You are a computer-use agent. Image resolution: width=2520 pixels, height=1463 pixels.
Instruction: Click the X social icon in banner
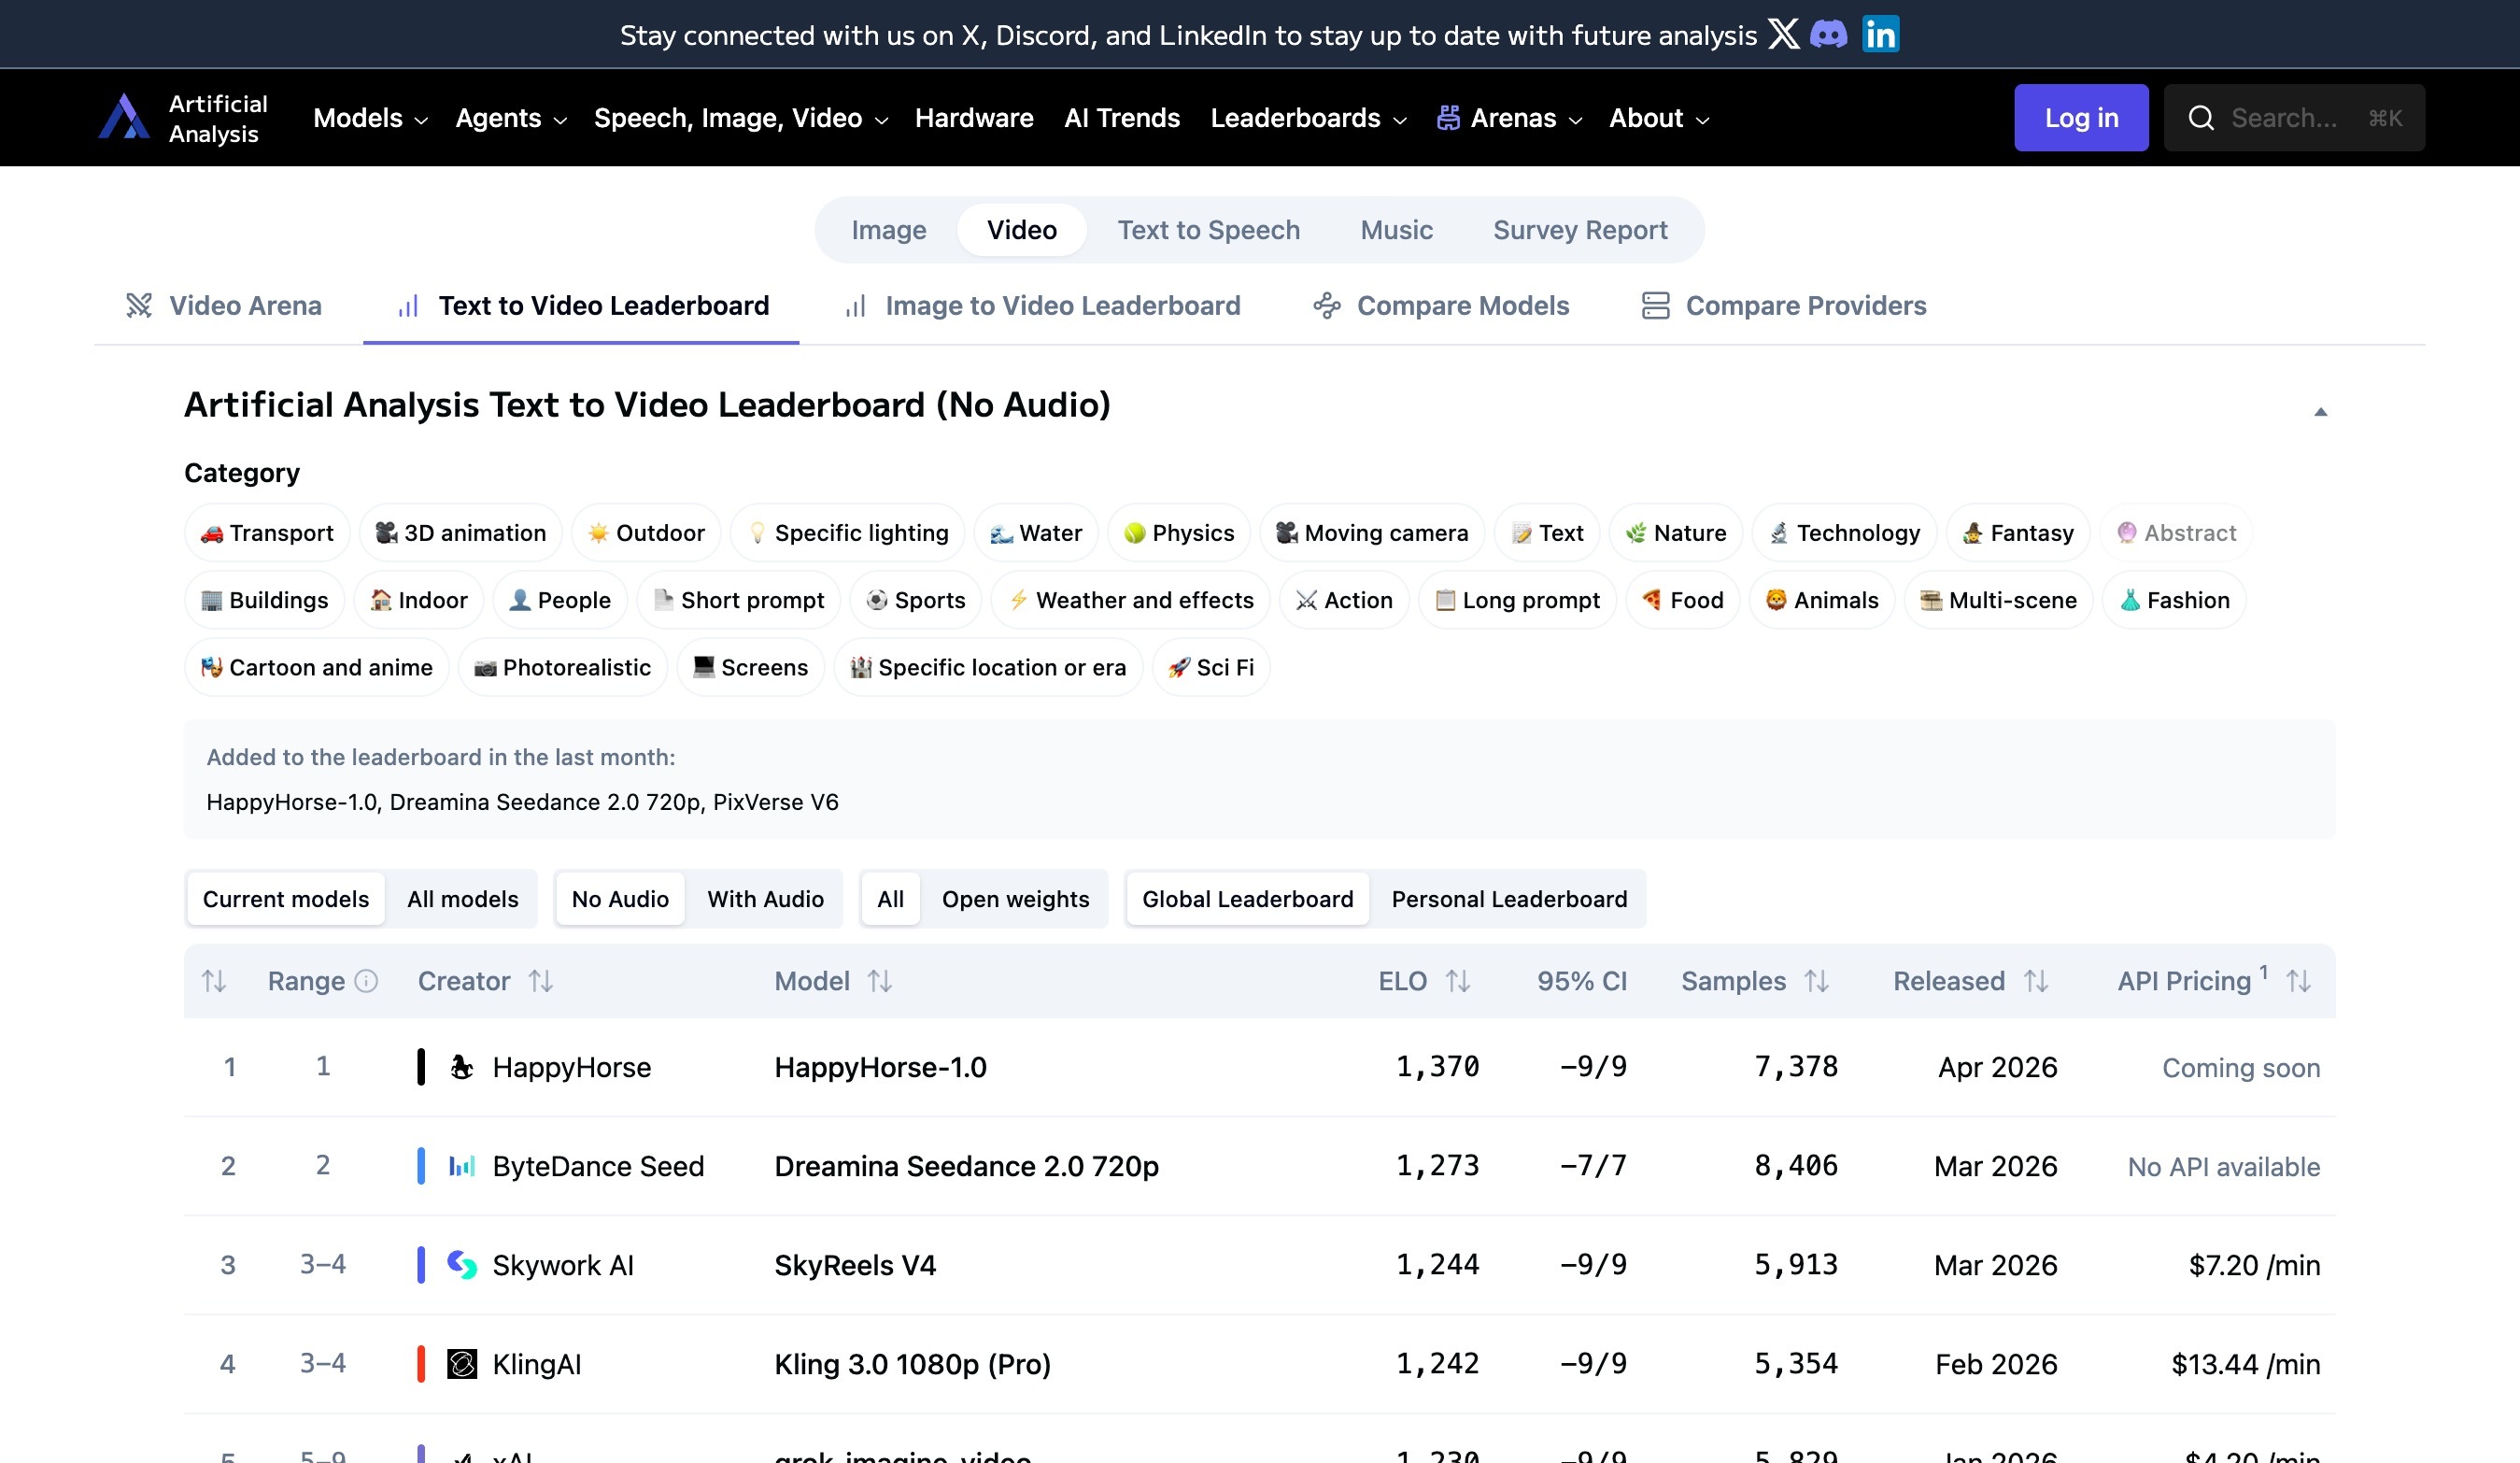tap(1783, 34)
